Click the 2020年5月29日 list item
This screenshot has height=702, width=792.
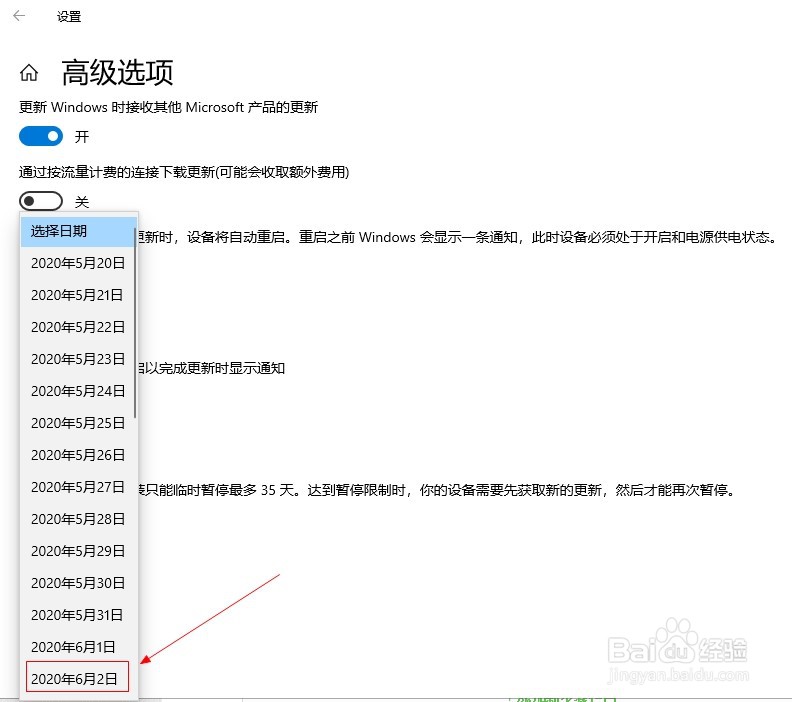78,551
